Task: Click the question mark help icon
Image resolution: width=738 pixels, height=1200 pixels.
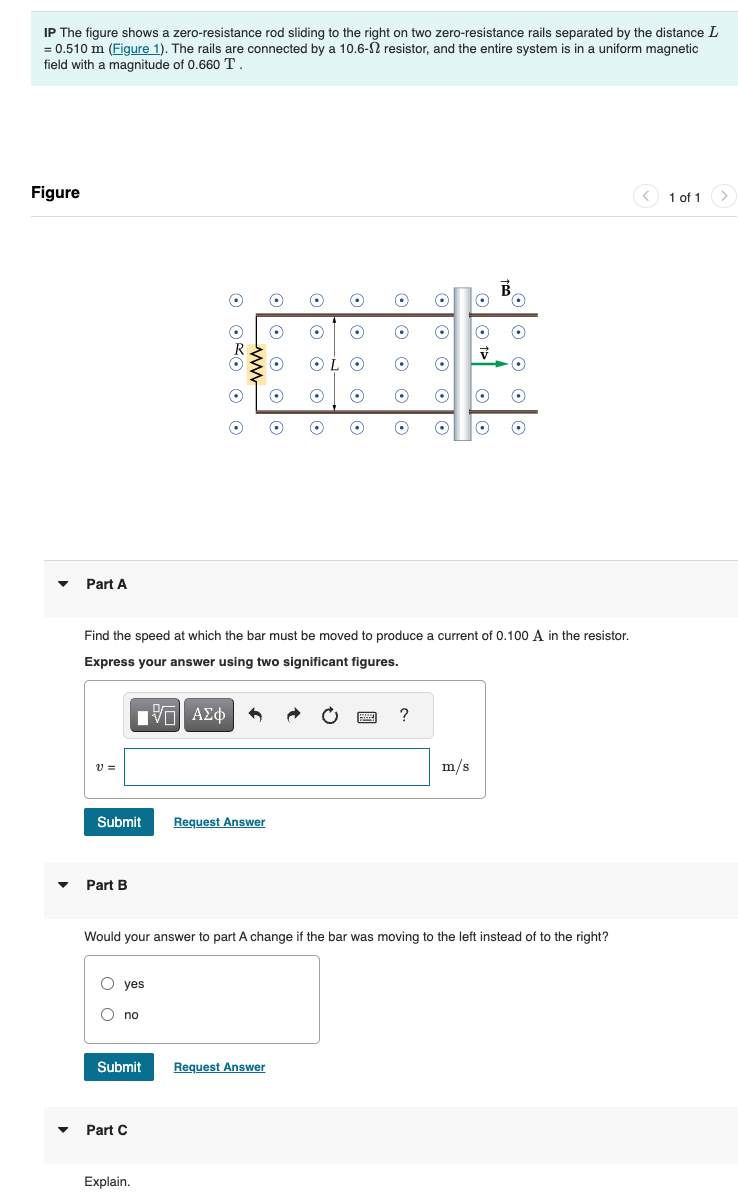Action: point(403,714)
